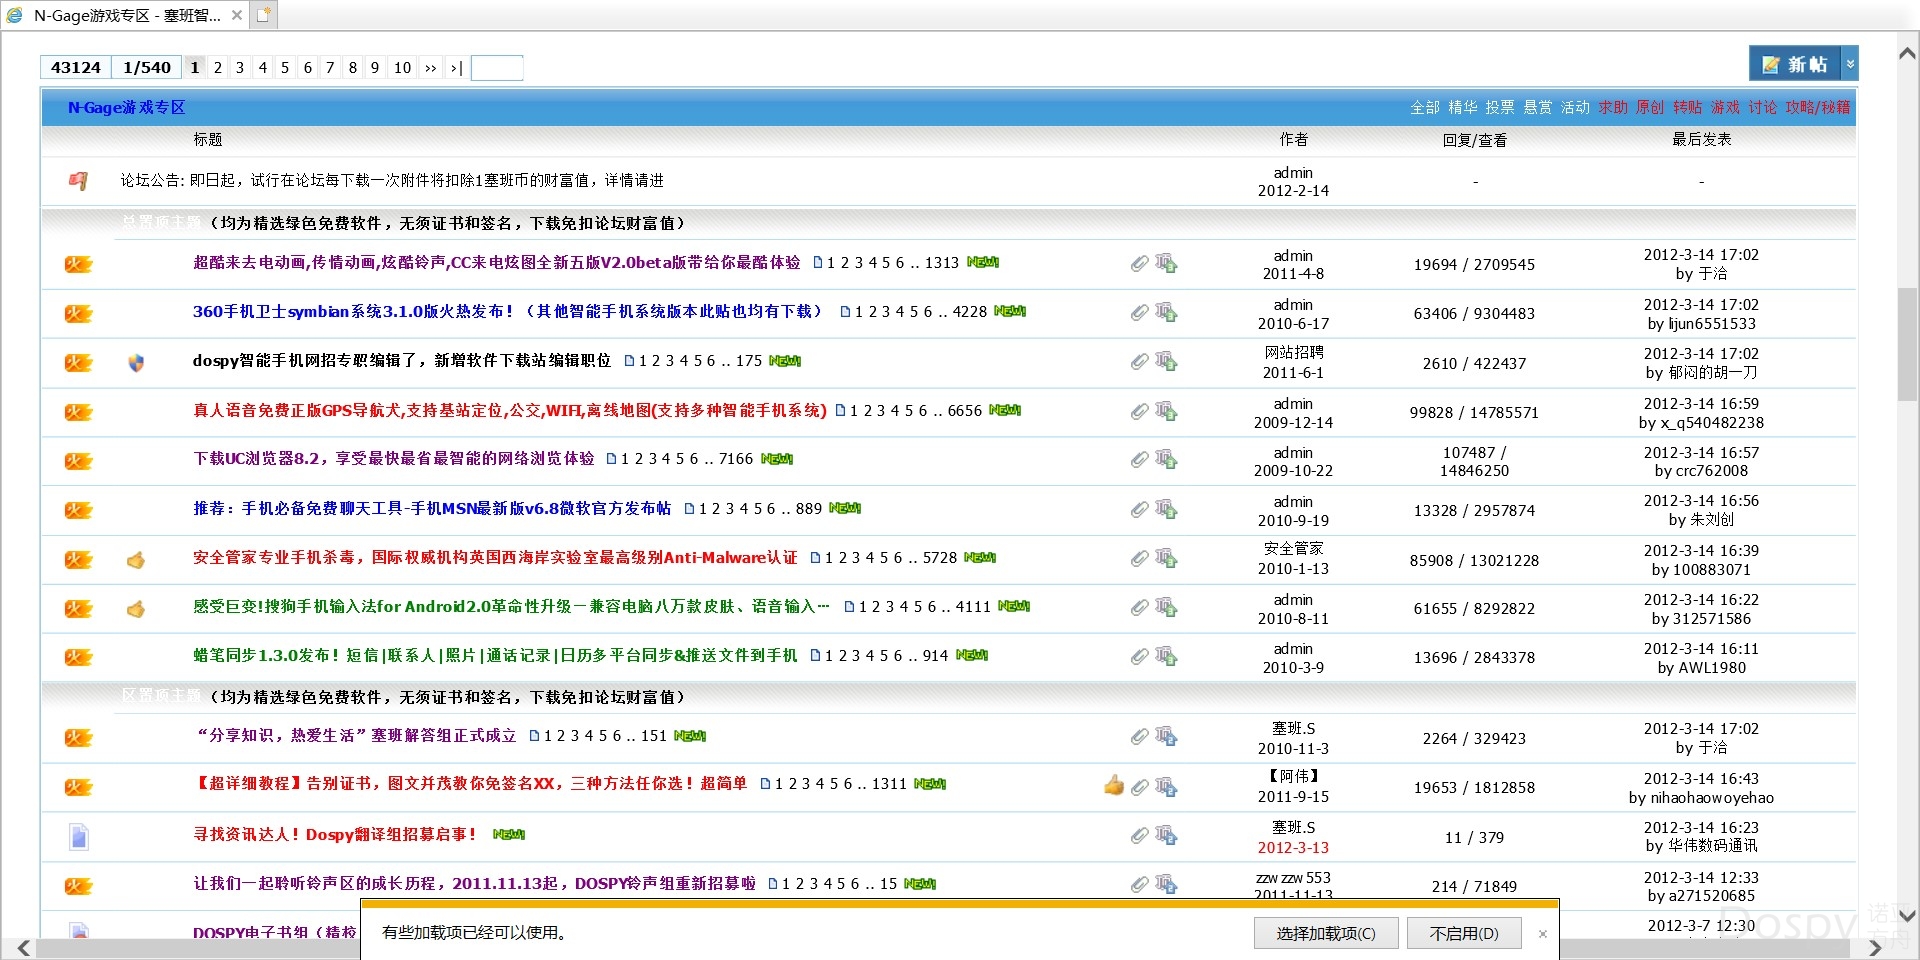This screenshot has width=1920, height=960.
Task: Open the N-Gage游戏专区 forum title link
Action: pos(126,107)
